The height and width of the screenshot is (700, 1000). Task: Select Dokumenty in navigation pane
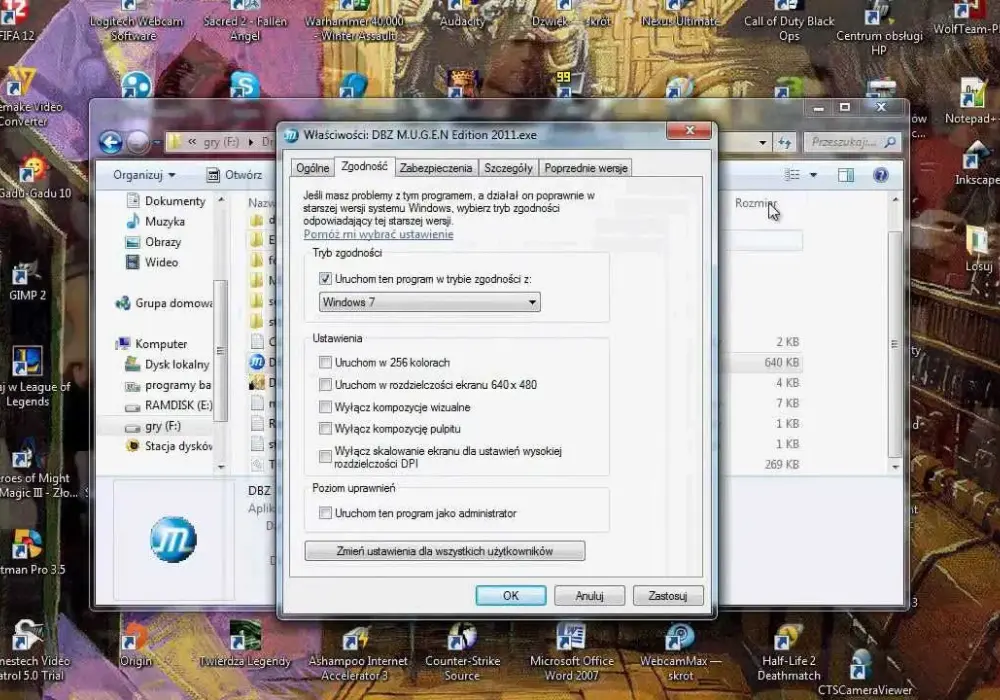pos(166,201)
